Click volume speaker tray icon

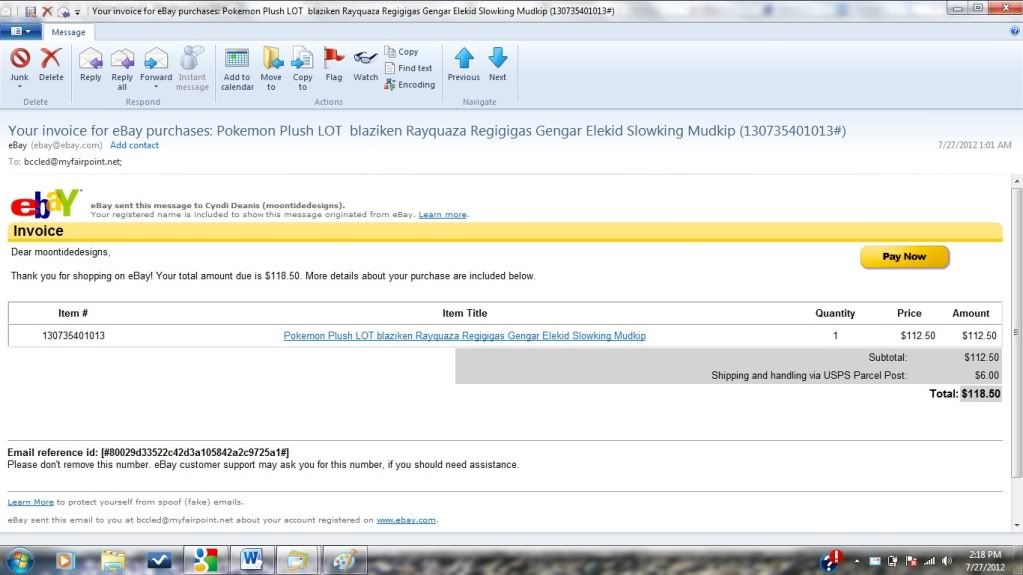point(947,561)
